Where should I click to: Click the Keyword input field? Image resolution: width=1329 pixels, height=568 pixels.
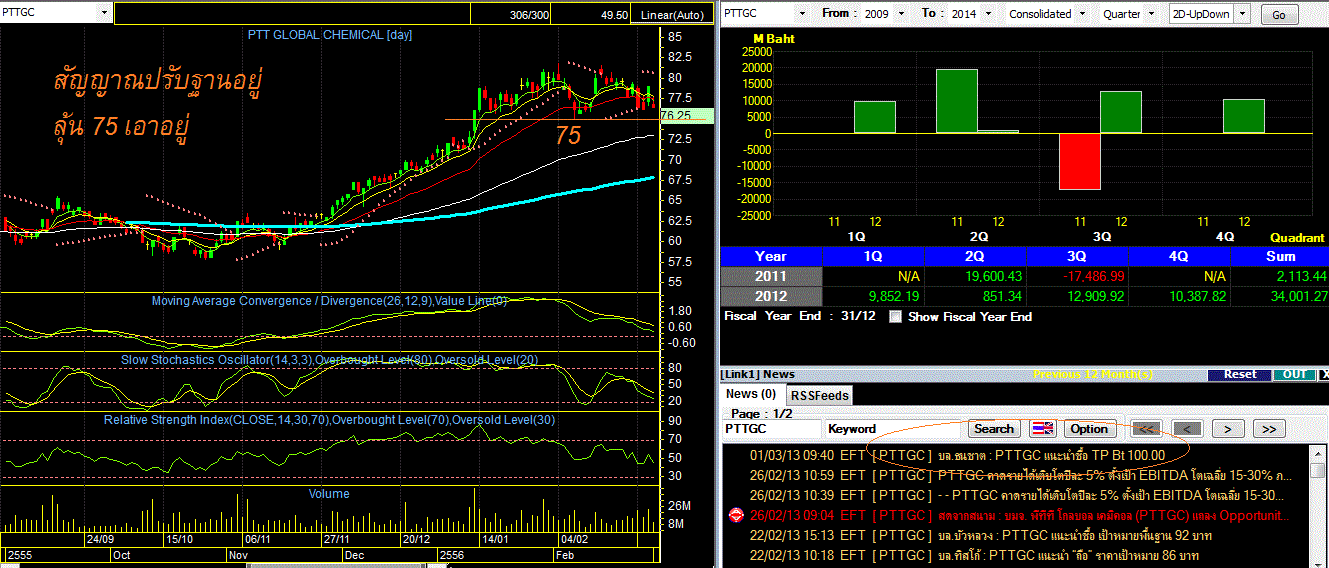pos(893,428)
